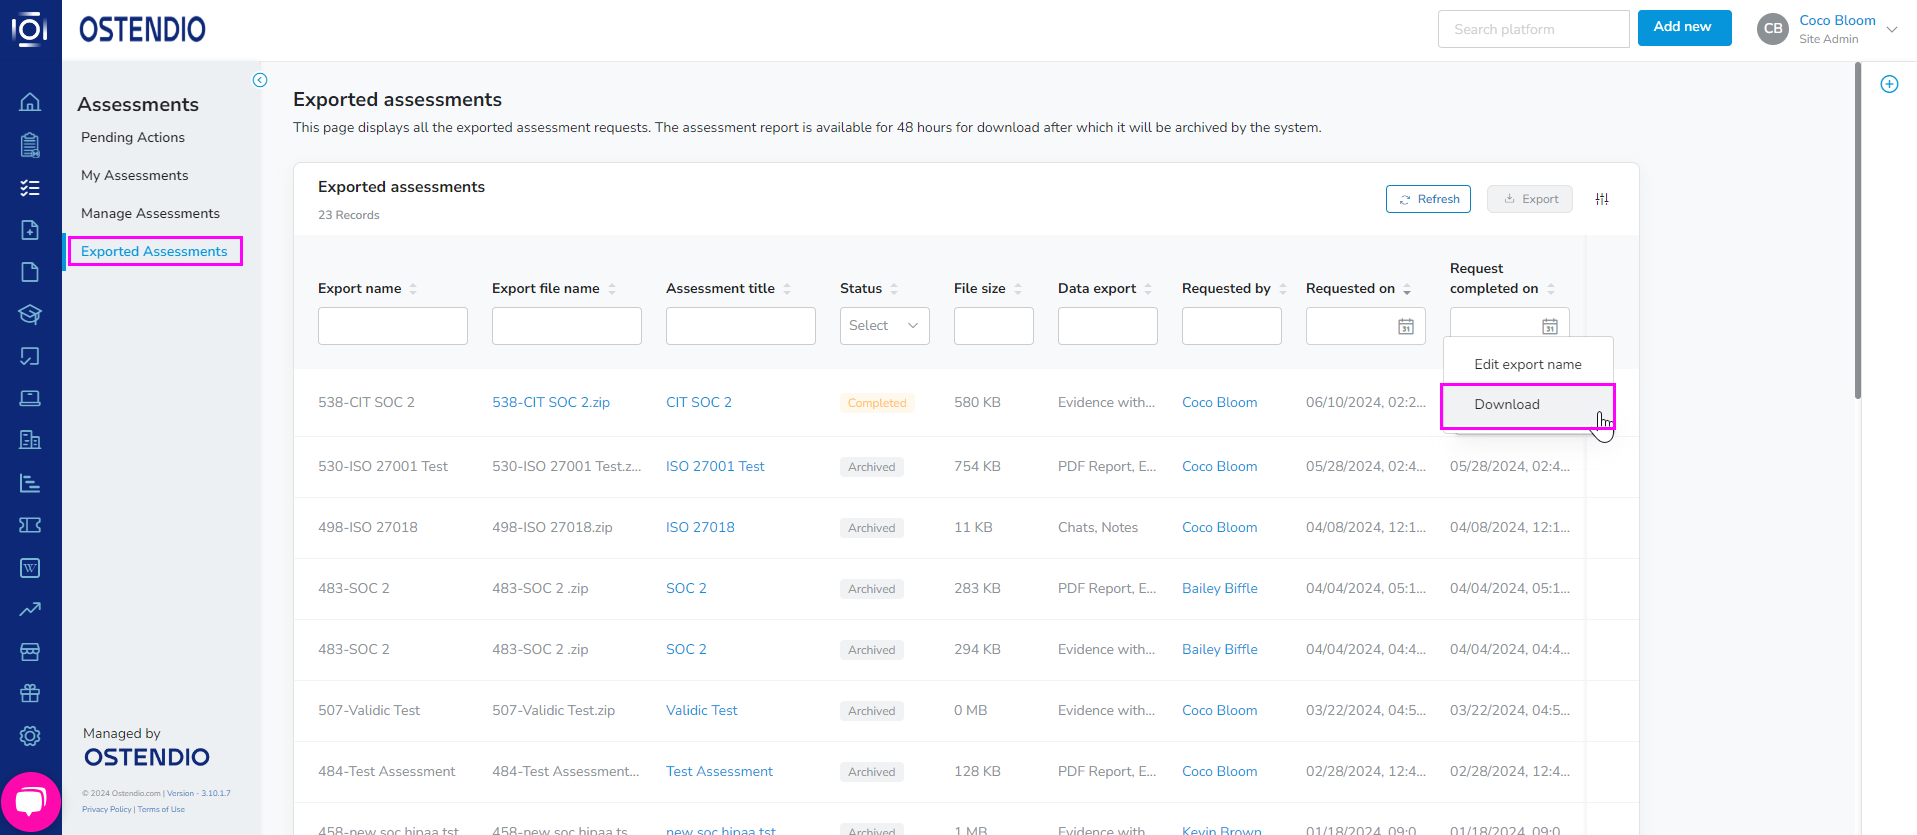Viewport: 1917px width, 835px height.
Task: Open the trending arrow sidebar icon
Action: [30, 609]
